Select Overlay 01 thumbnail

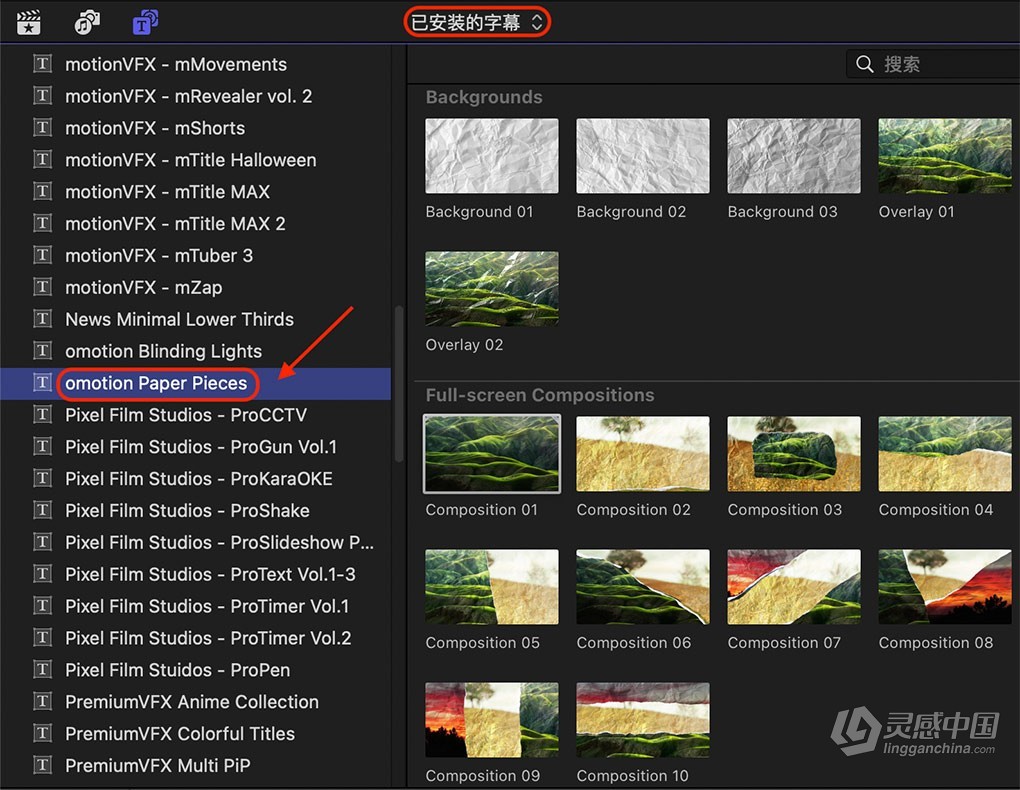pos(945,156)
